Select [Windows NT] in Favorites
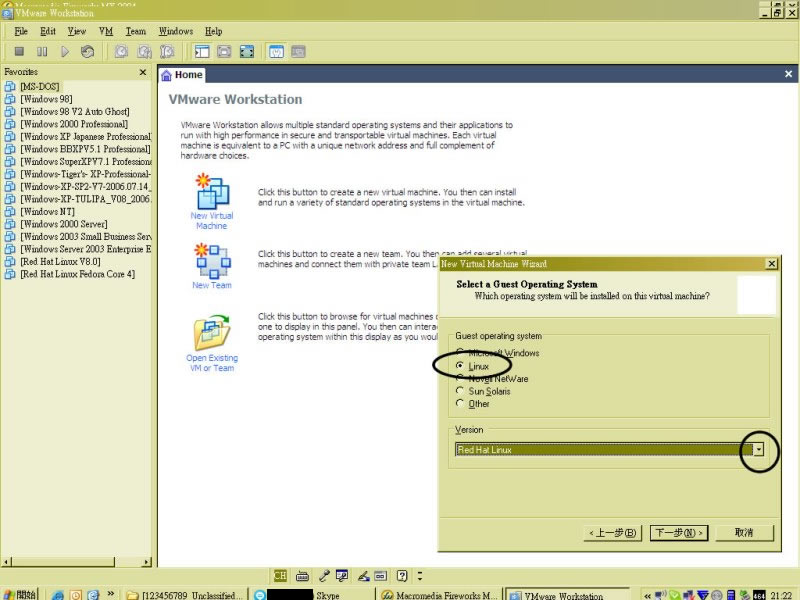The height and width of the screenshot is (600, 800). [x=47, y=211]
